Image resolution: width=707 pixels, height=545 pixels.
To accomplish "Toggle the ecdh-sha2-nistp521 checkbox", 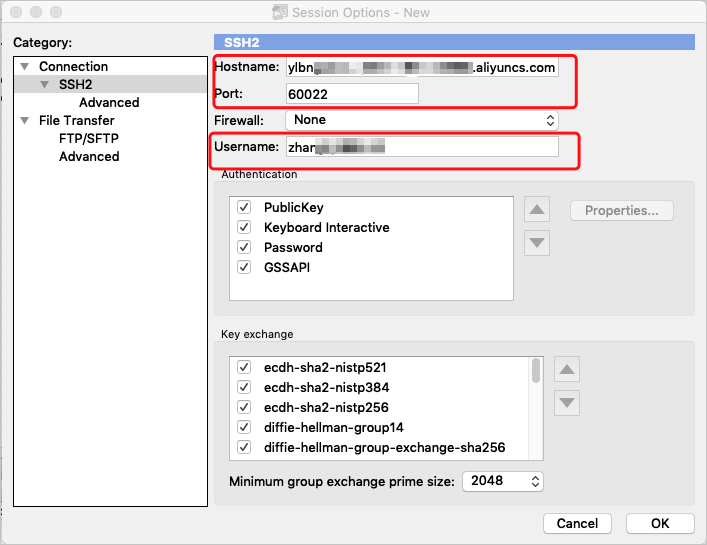I will click(244, 367).
